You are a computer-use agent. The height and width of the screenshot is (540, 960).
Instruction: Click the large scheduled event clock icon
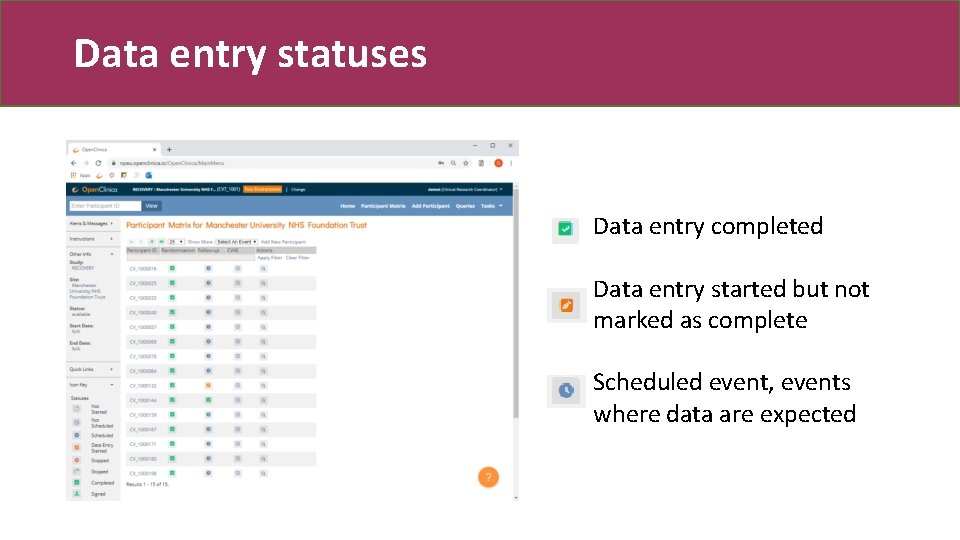point(566,390)
